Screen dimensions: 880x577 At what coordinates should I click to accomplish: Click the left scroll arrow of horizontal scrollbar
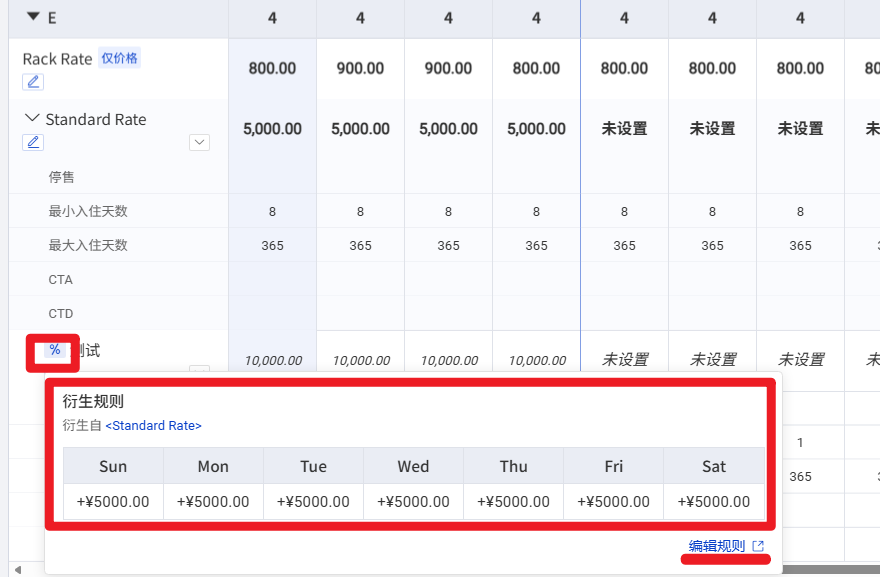(x=17, y=570)
